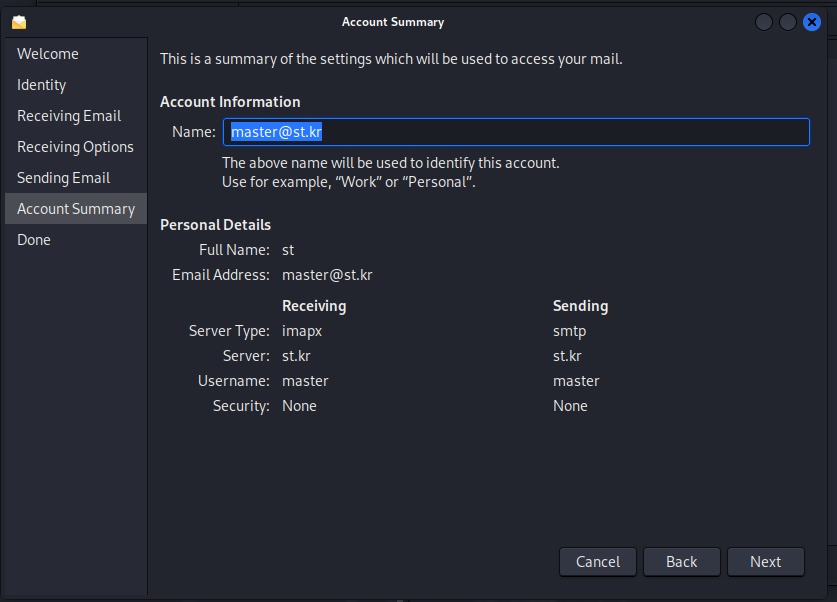The width and height of the screenshot is (837, 602).
Task: Click the minimize window circle button
Action: (x=764, y=22)
